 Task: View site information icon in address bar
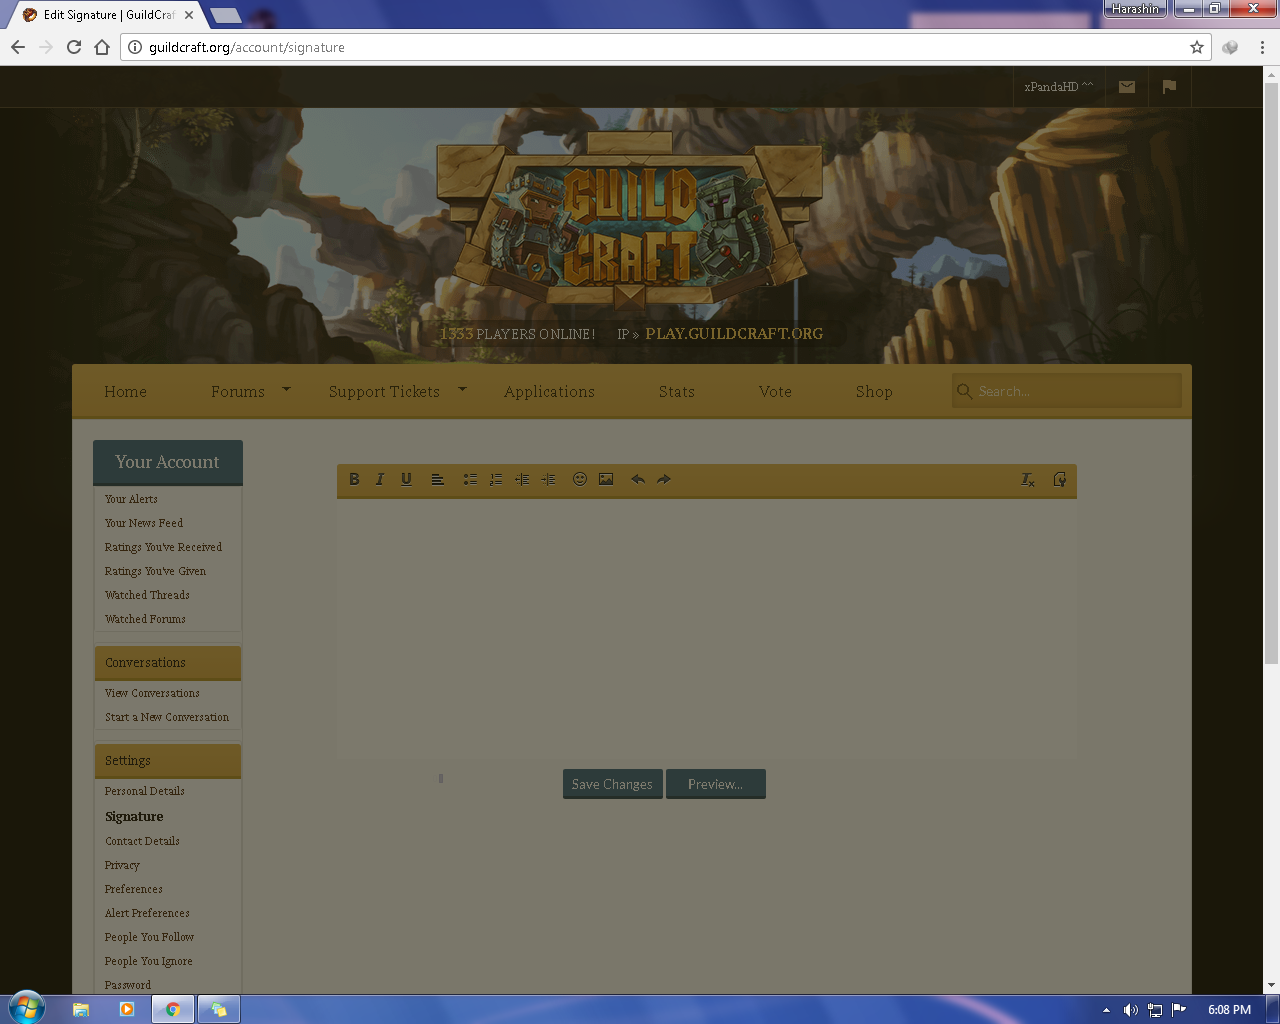pos(135,47)
